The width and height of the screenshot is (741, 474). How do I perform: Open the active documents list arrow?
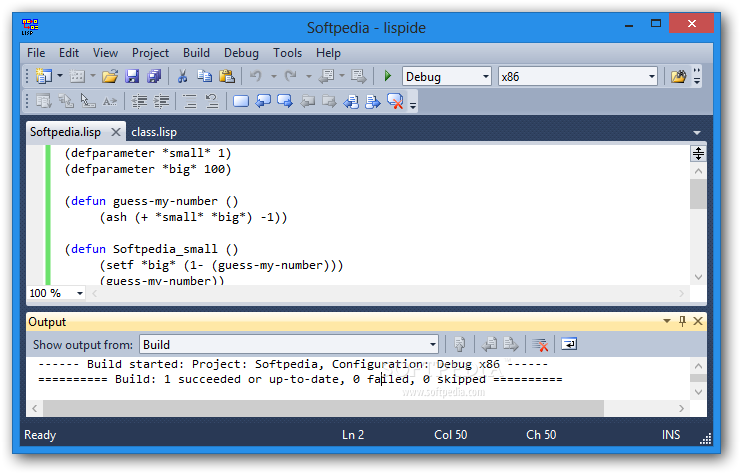pyautogui.click(x=697, y=132)
